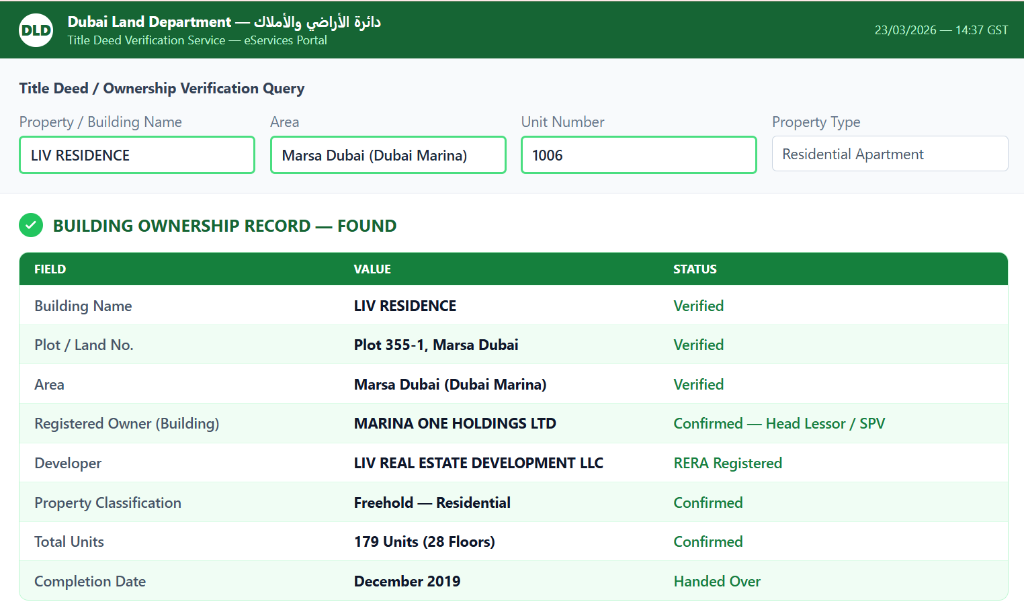Select the Registered Owner (Building) cell
This screenshot has height=614, width=1024.
[x=127, y=424]
